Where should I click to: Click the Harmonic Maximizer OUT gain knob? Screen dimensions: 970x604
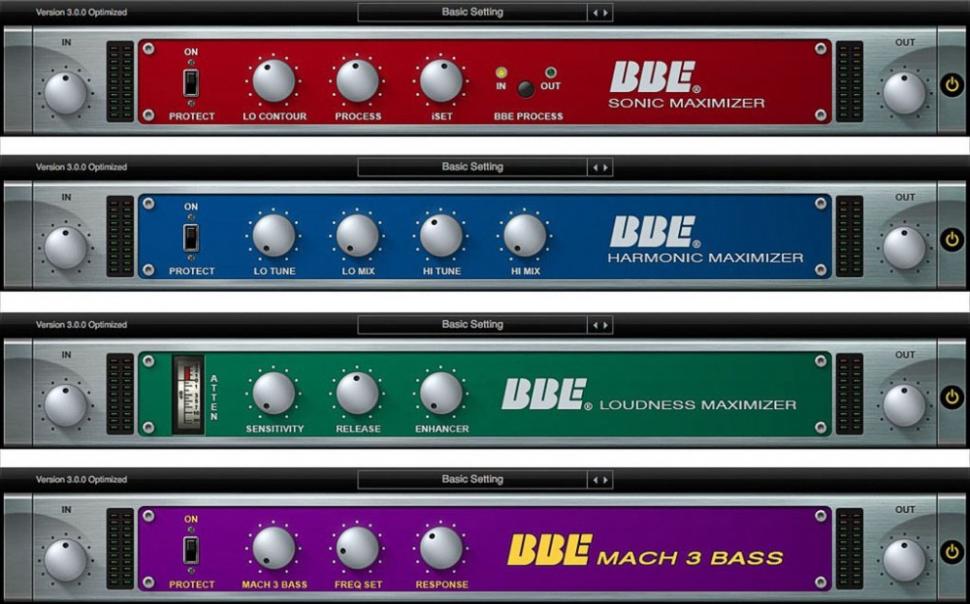pos(904,248)
